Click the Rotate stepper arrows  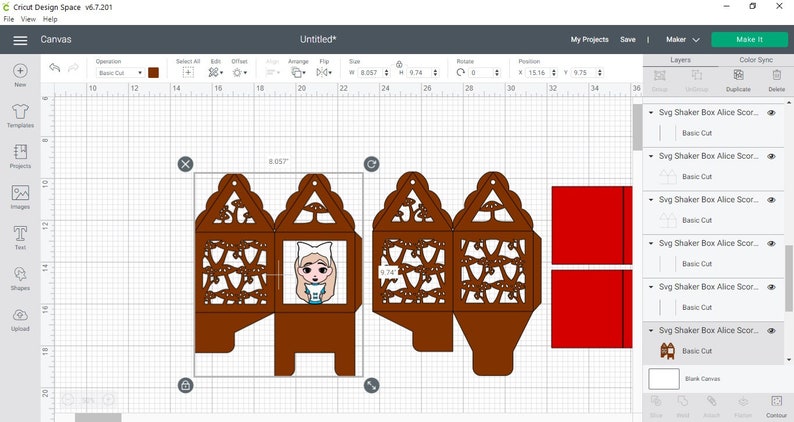pyautogui.click(x=497, y=73)
